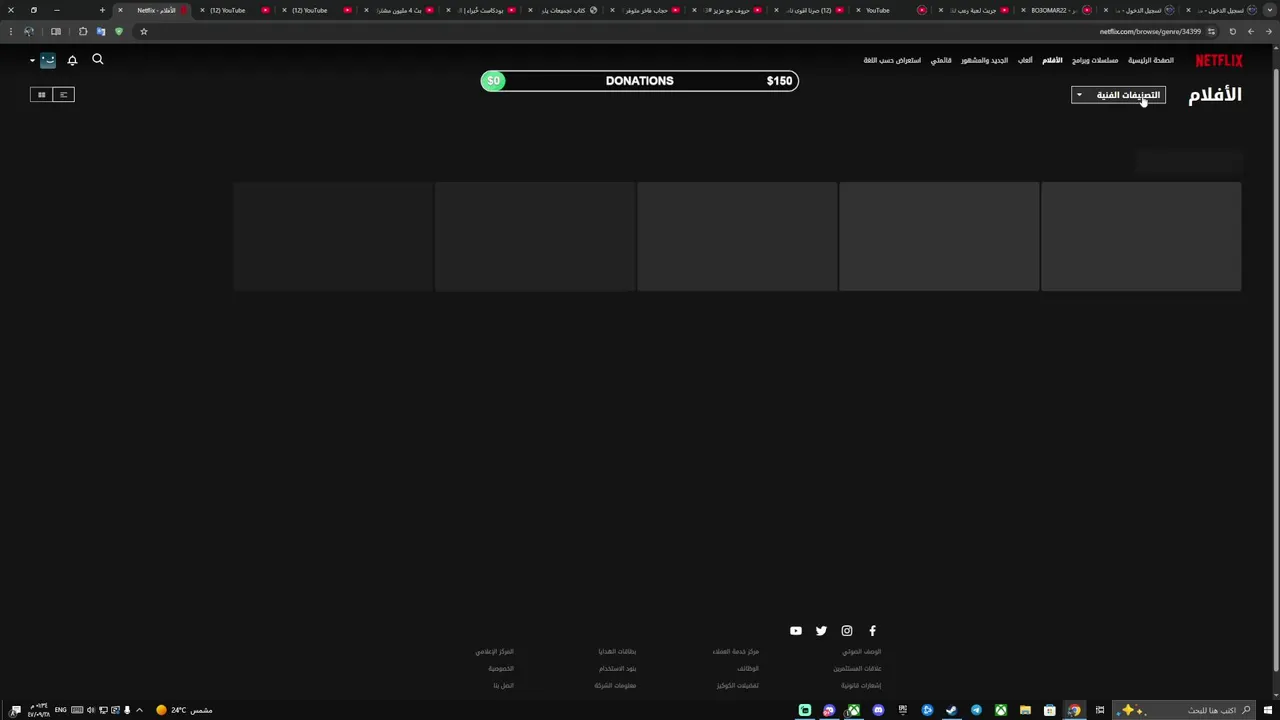Go back using the browser arrow
Screen dimensions: 1280x720
click(x=1268, y=32)
